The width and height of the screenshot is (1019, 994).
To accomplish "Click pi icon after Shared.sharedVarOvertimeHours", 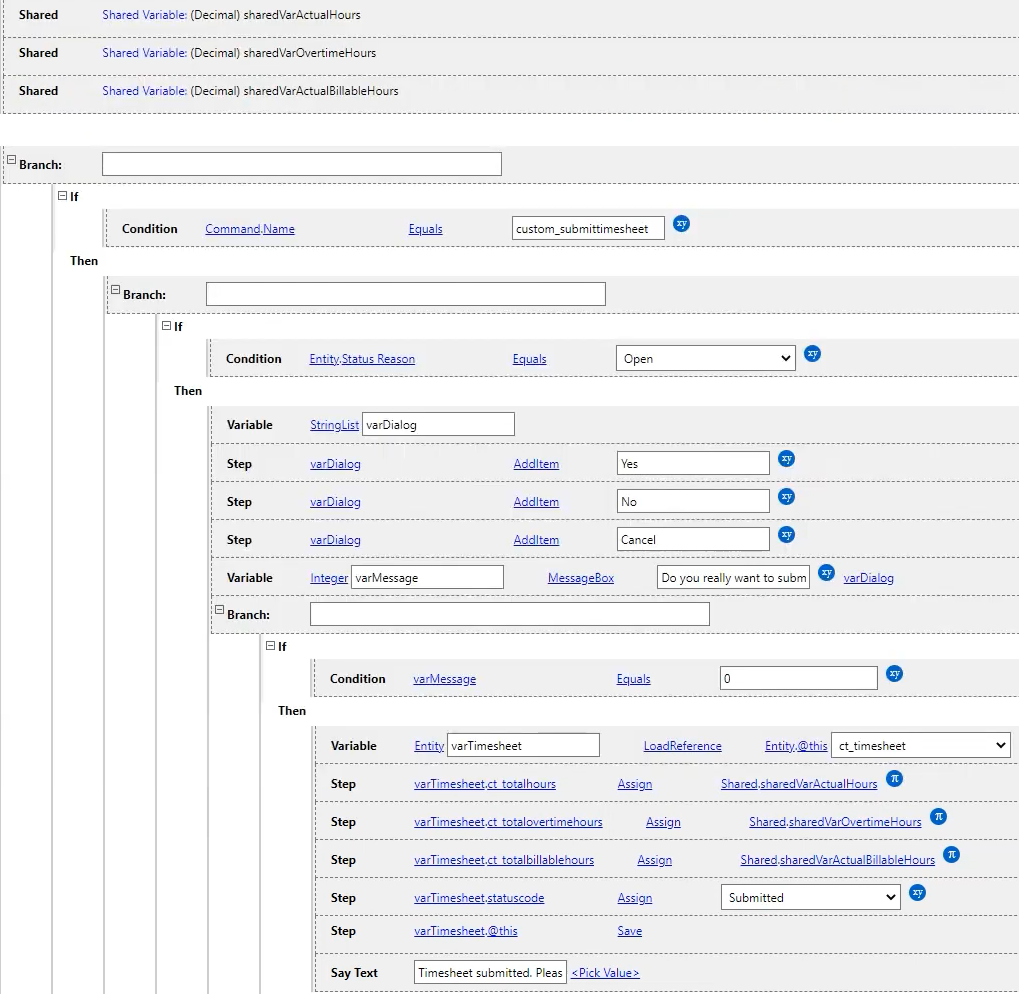I will (938, 817).
